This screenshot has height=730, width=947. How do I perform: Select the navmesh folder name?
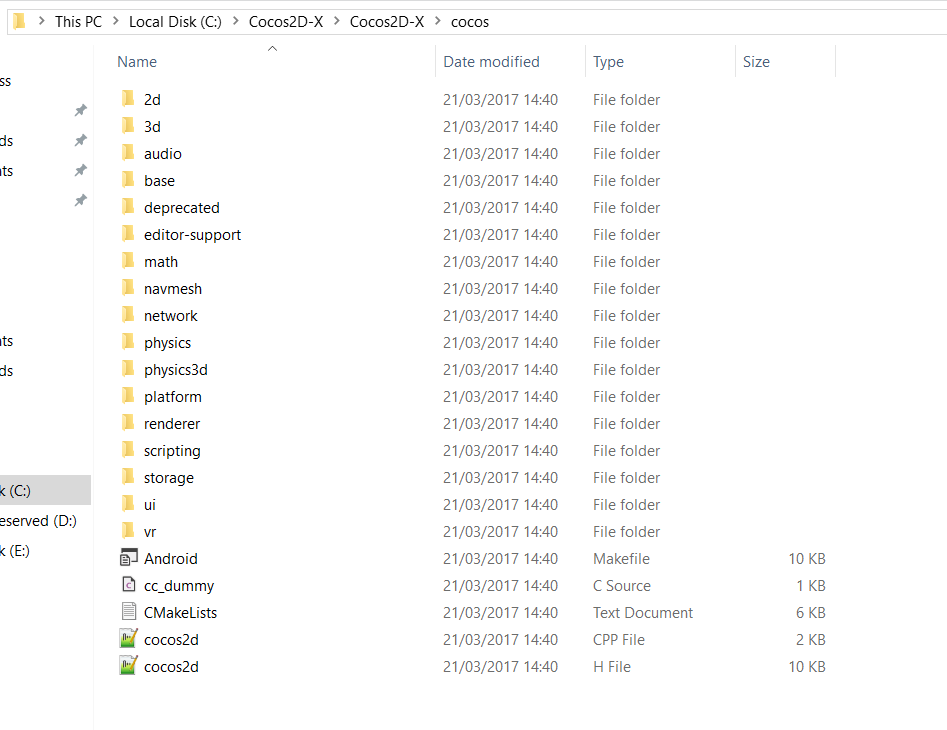pos(173,289)
